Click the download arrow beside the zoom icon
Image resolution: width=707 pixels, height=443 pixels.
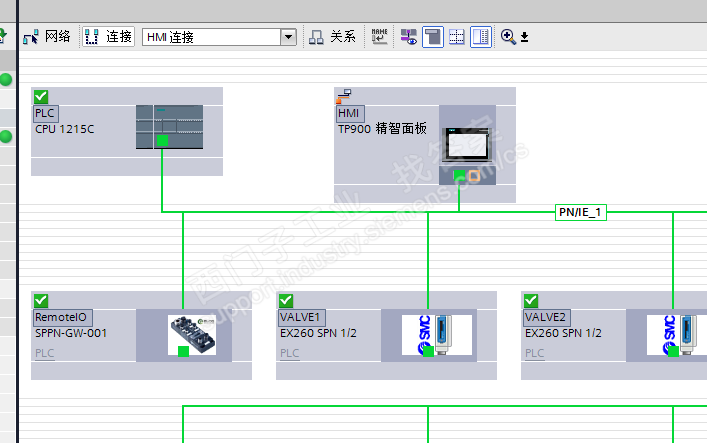coord(524,37)
